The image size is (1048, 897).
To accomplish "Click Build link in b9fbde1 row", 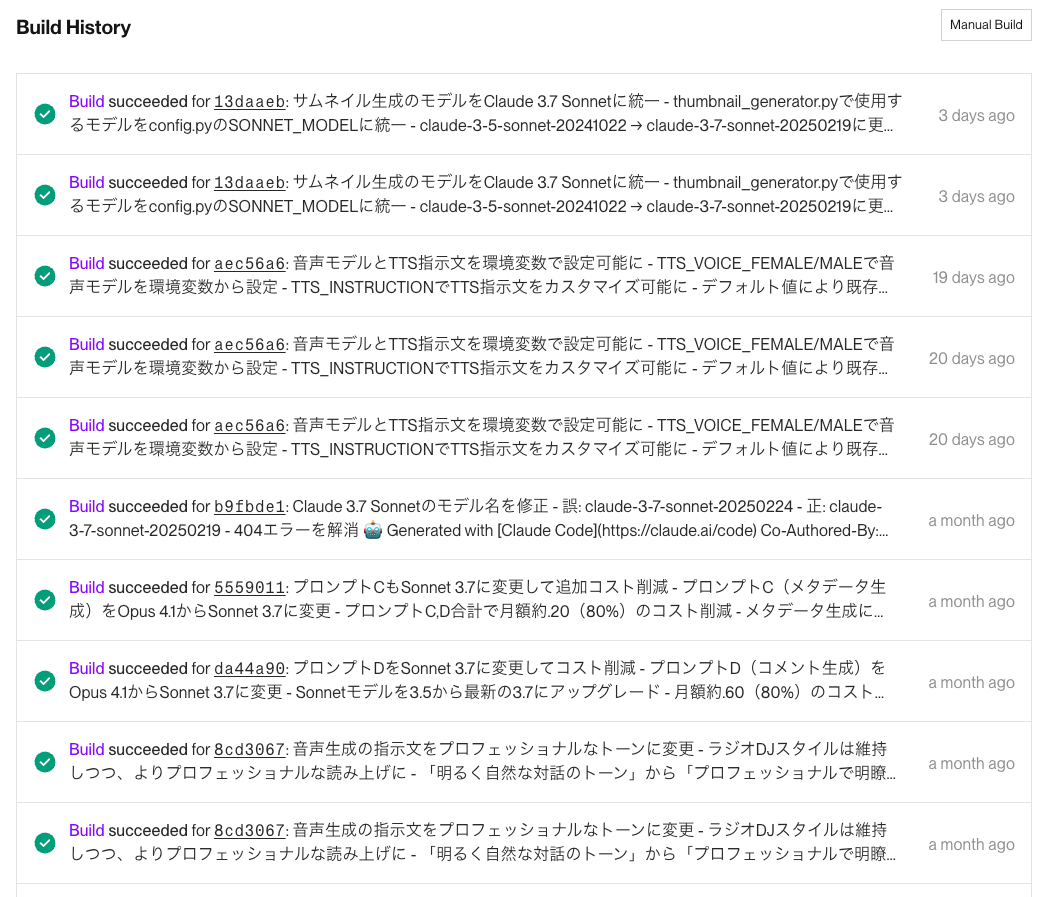I will [x=86, y=507].
